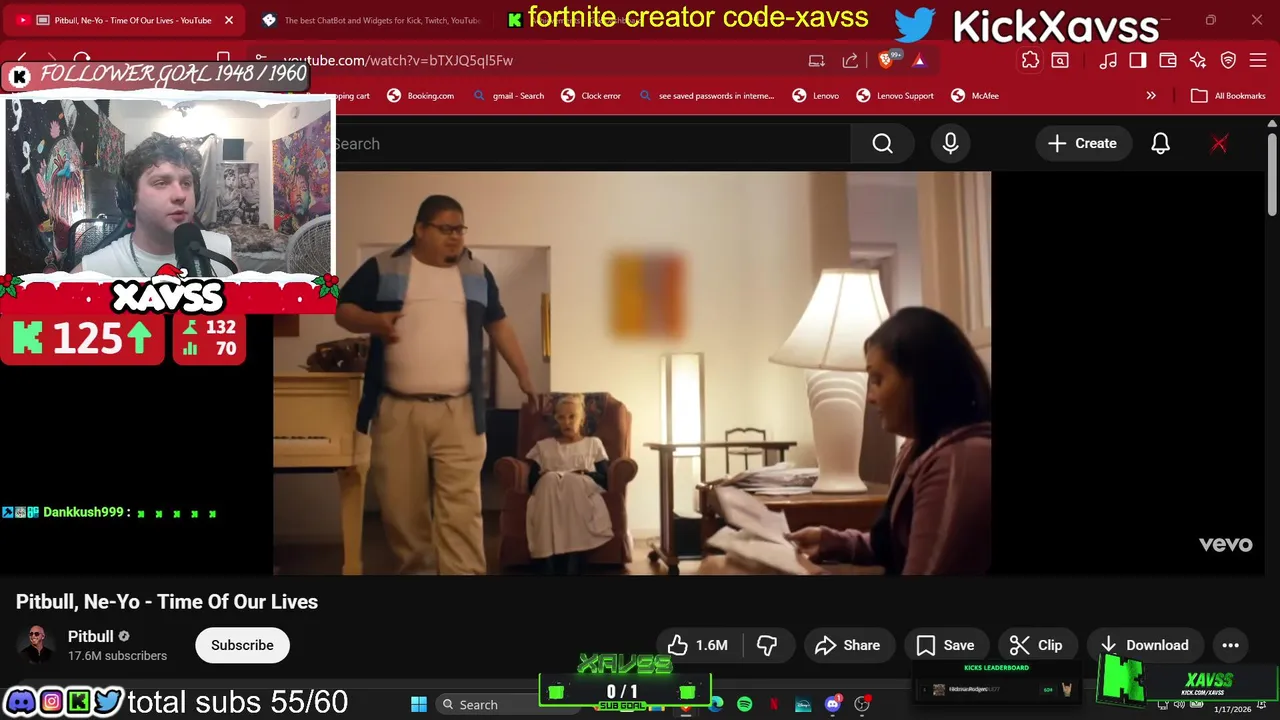This screenshot has height=720, width=1280.
Task: Clip the video with scissors button
Action: point(1036,645)
